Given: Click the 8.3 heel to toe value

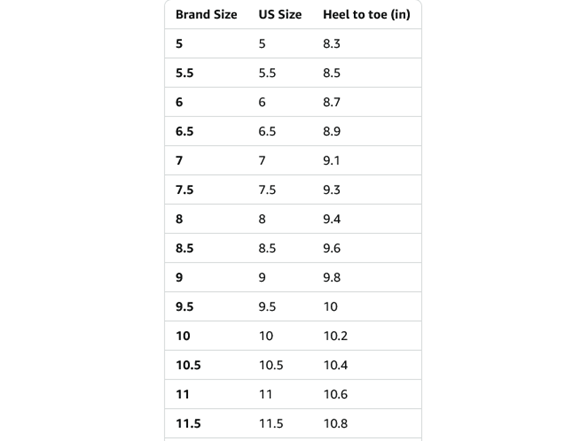Looking at the screenshot, I should tap(332, 44).
